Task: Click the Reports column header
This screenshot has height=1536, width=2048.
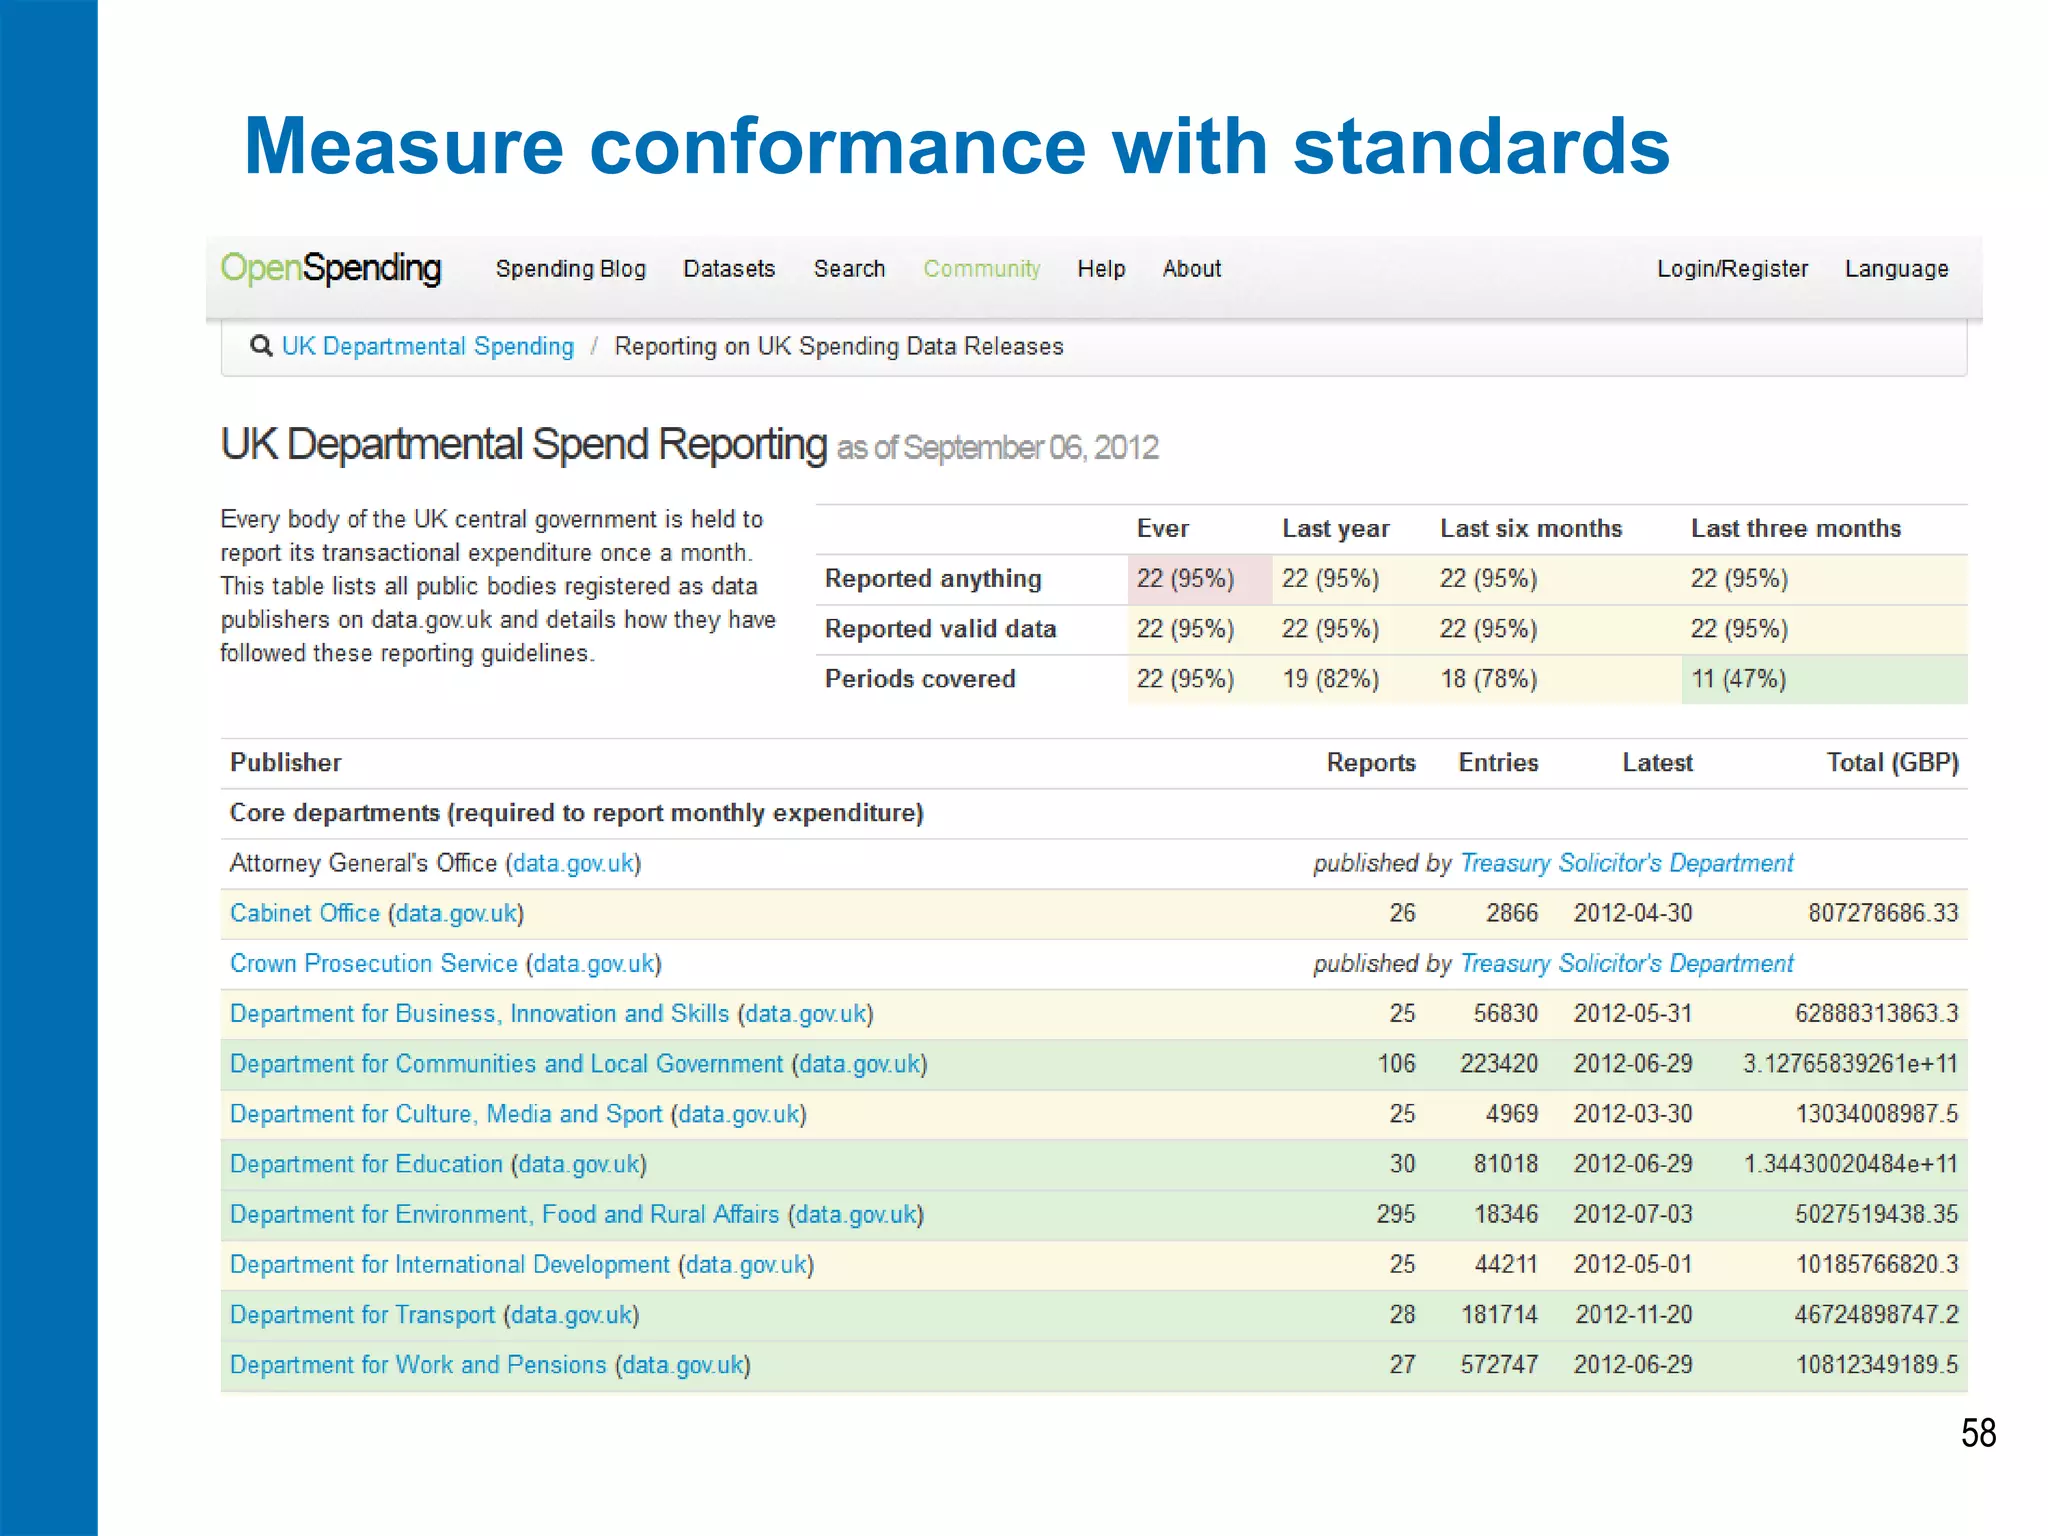Action: (1371, 763)
